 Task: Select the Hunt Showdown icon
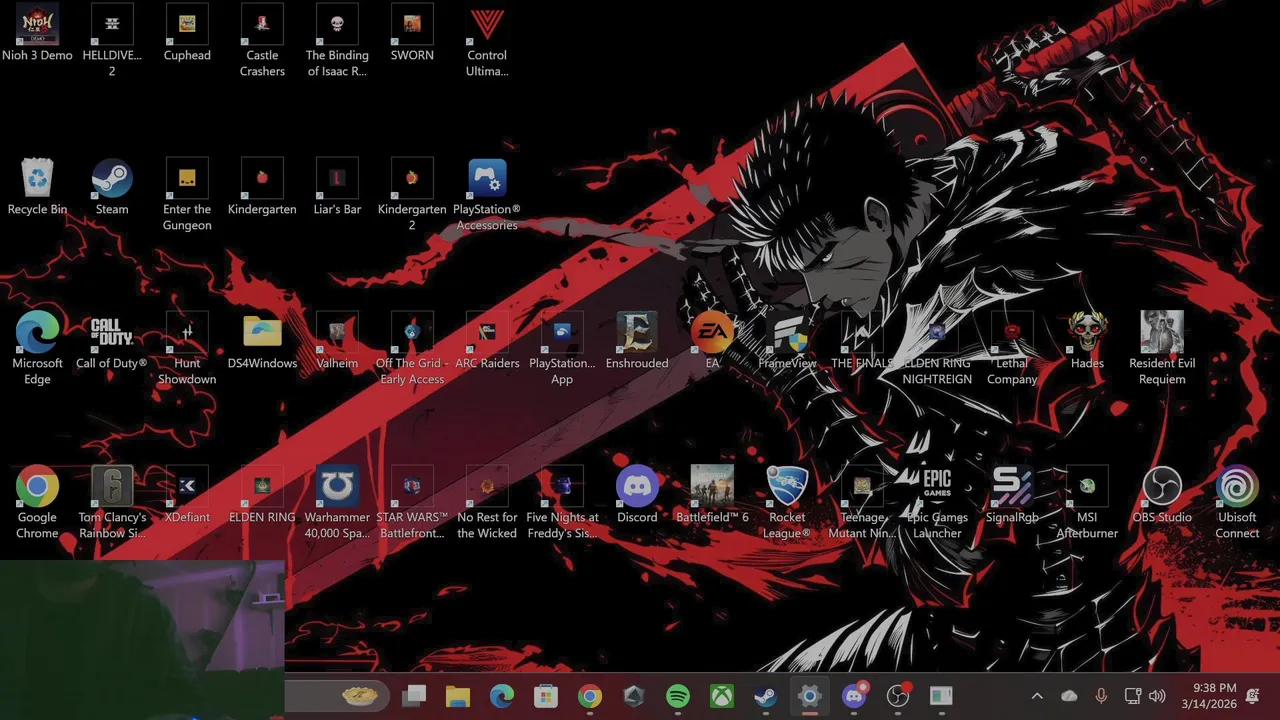pyautogui.click(x=187, y=349)
